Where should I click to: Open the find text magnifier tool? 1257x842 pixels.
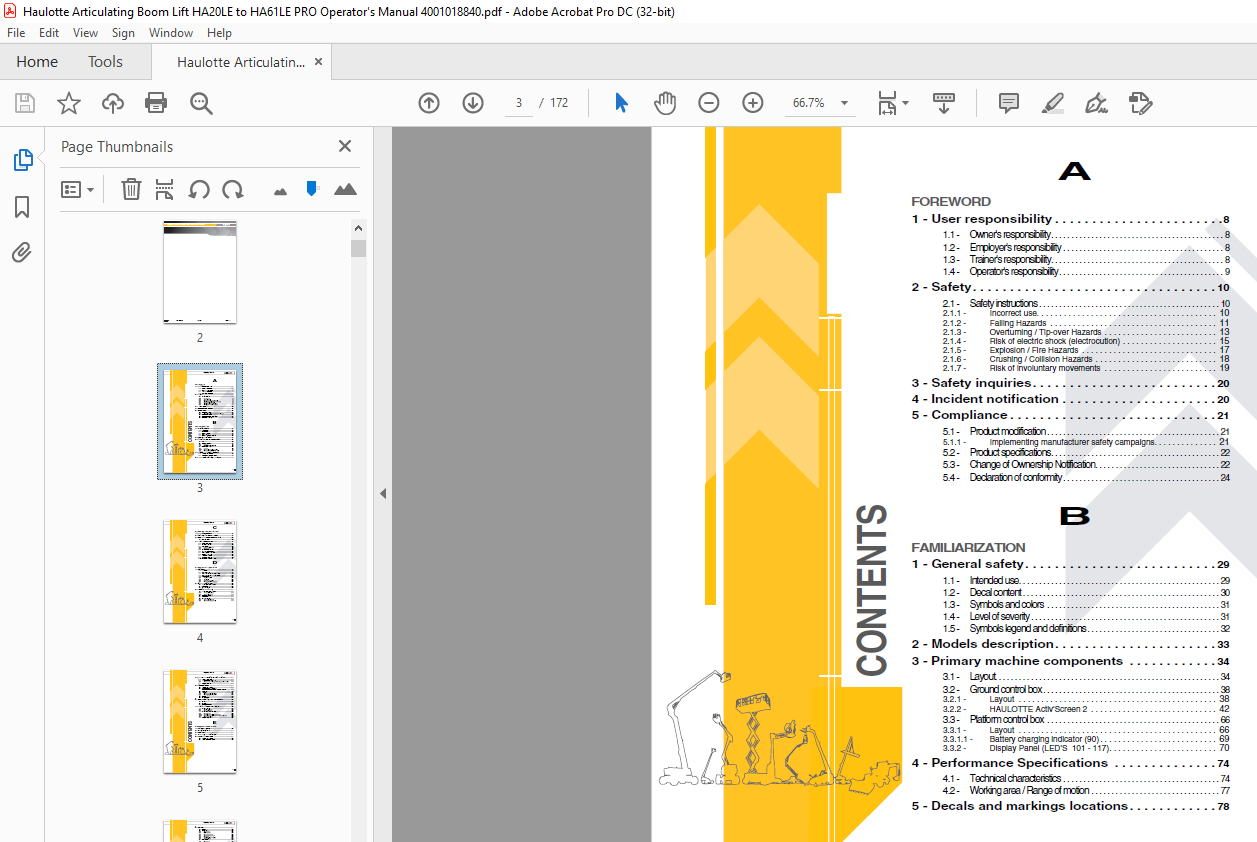tap(202, 103)
